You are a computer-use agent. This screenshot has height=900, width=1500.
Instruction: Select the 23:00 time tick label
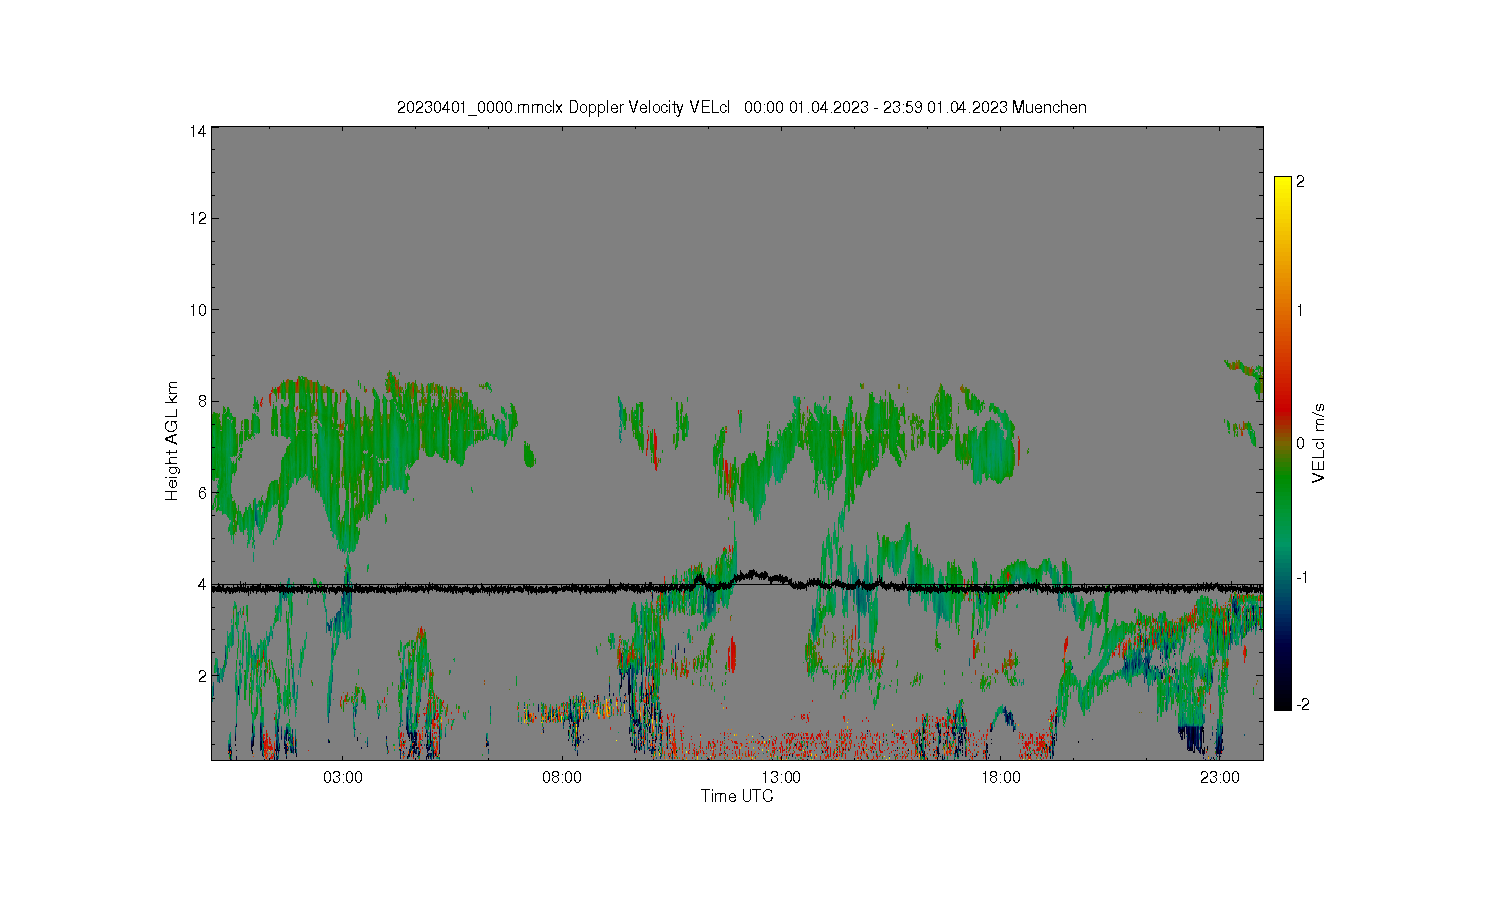pos(1219,778)
